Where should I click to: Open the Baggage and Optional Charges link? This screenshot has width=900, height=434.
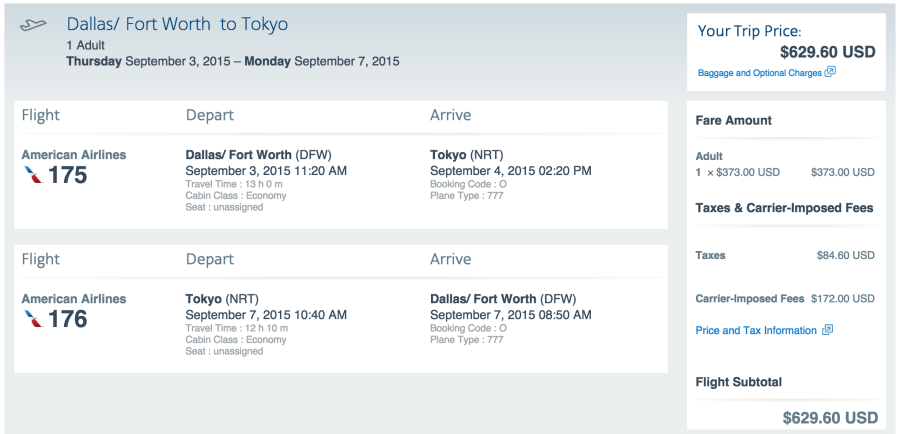point(760,73)
